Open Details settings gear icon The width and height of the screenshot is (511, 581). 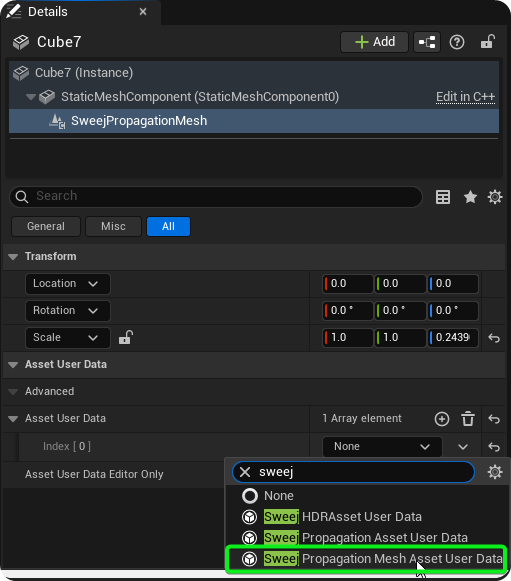[x=495, y=197]
